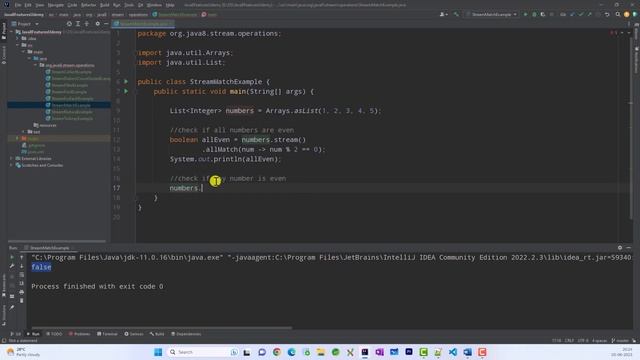Open the Services tool window button

tap(133, 334)
